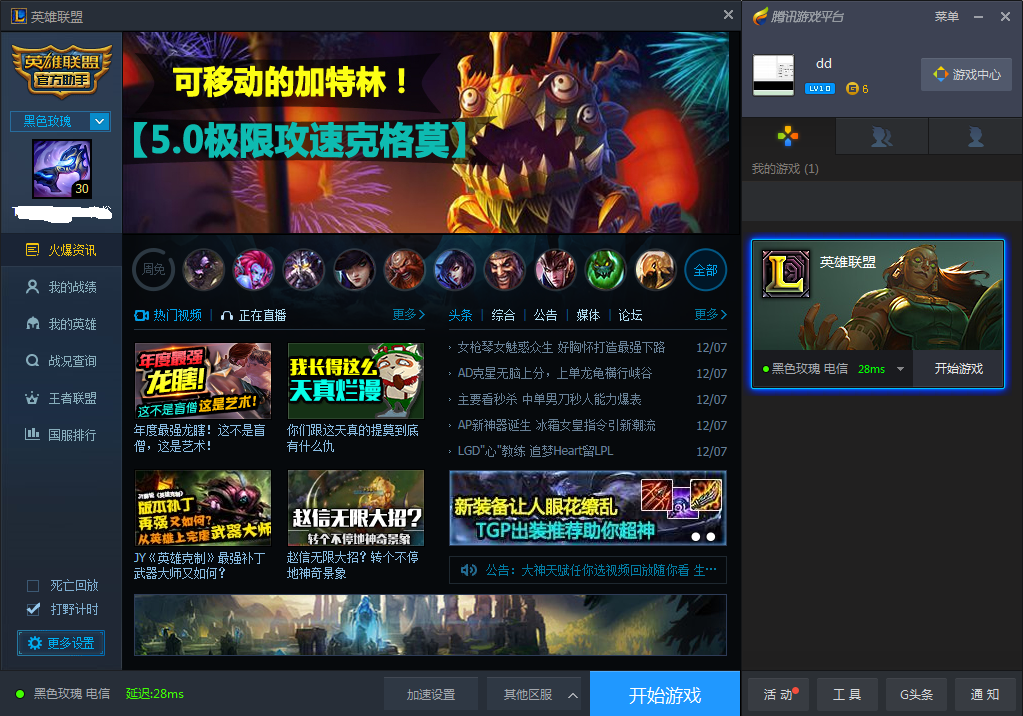Image resolution: width=1023 pixels, height=716 pixels.
Task: Switch to 热门视频 tab
Action: tap(168, 315)
